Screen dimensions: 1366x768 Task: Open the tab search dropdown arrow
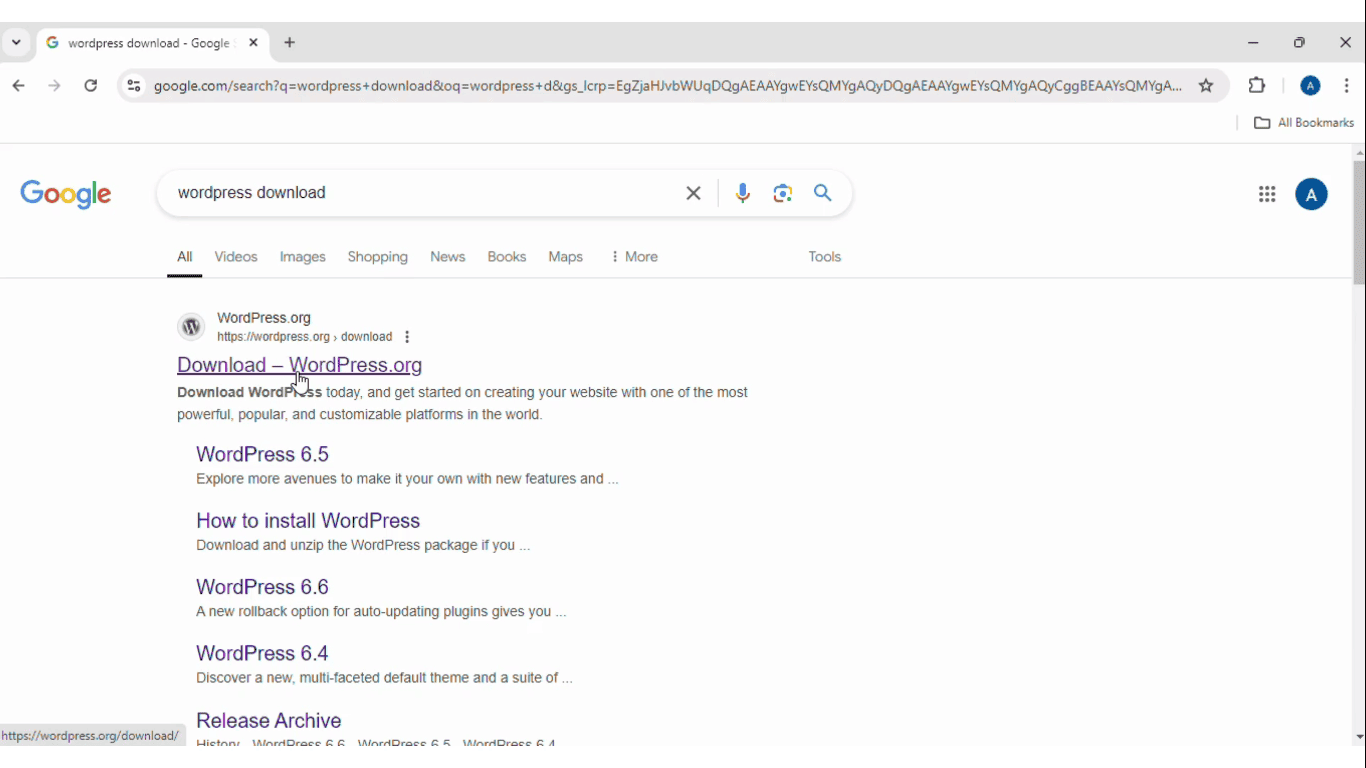(16, 43)
